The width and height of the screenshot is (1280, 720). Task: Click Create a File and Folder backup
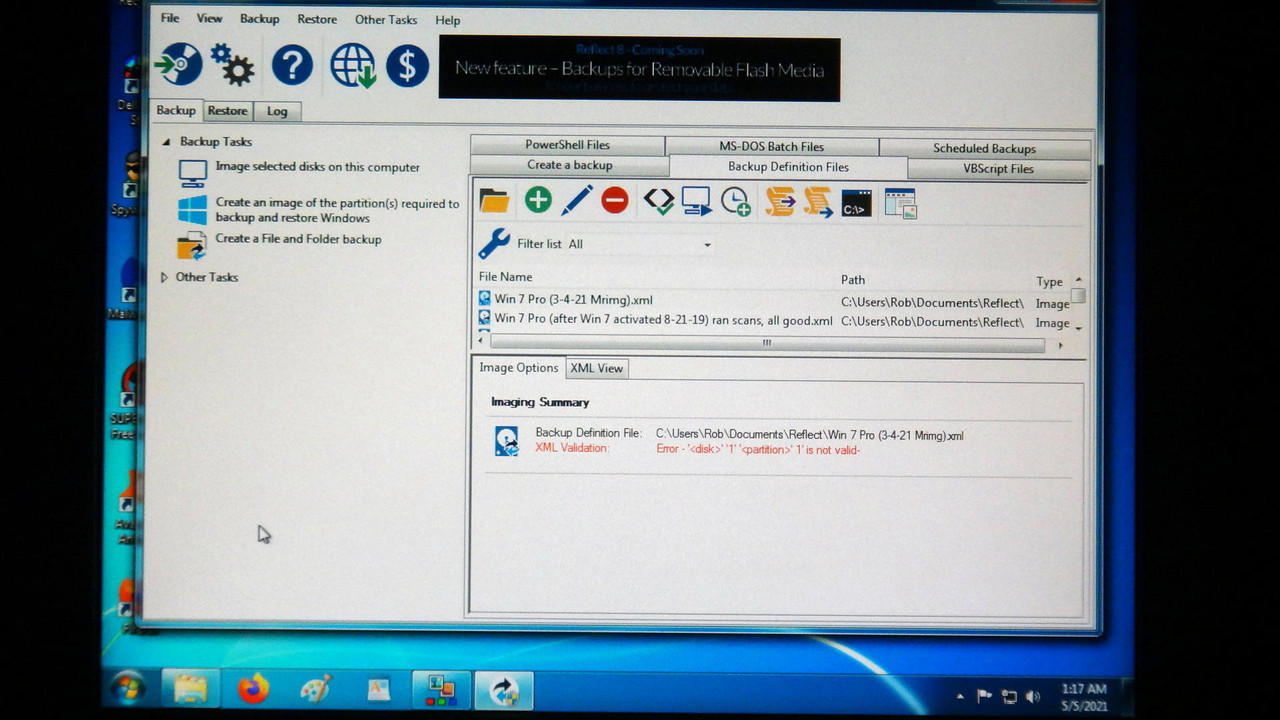(x=298, y=239)
